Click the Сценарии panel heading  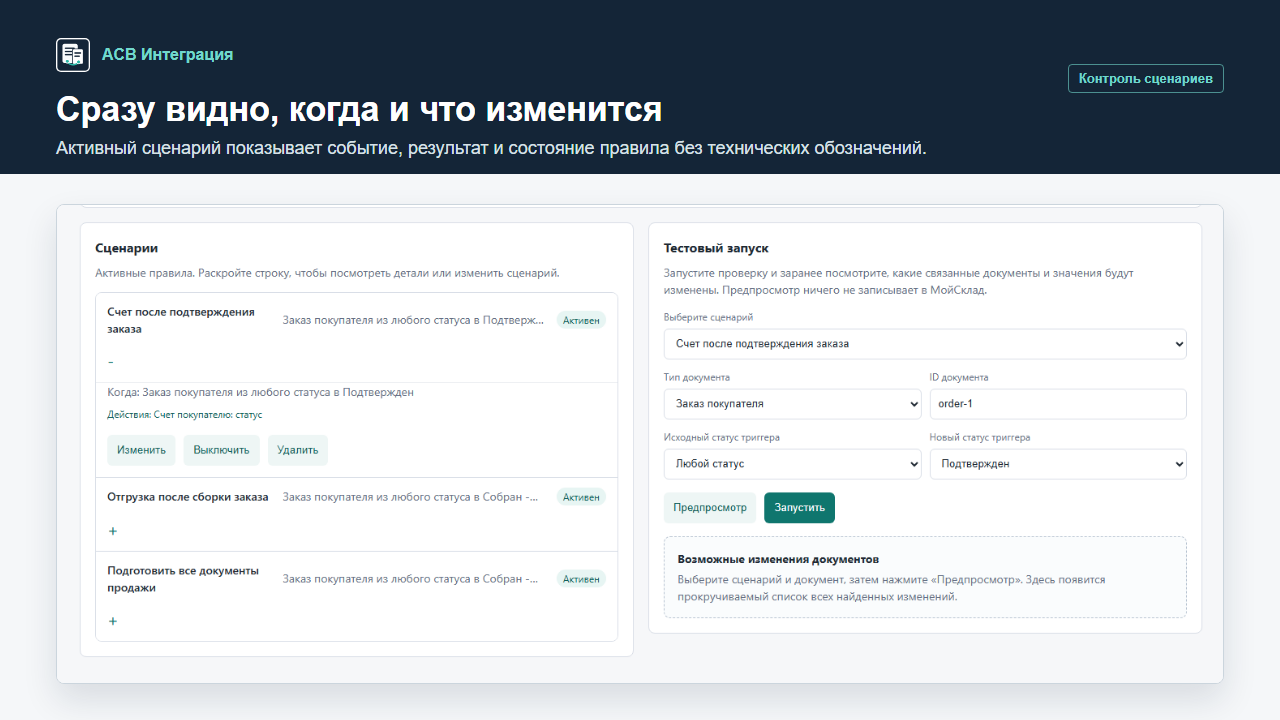[127, 248]
